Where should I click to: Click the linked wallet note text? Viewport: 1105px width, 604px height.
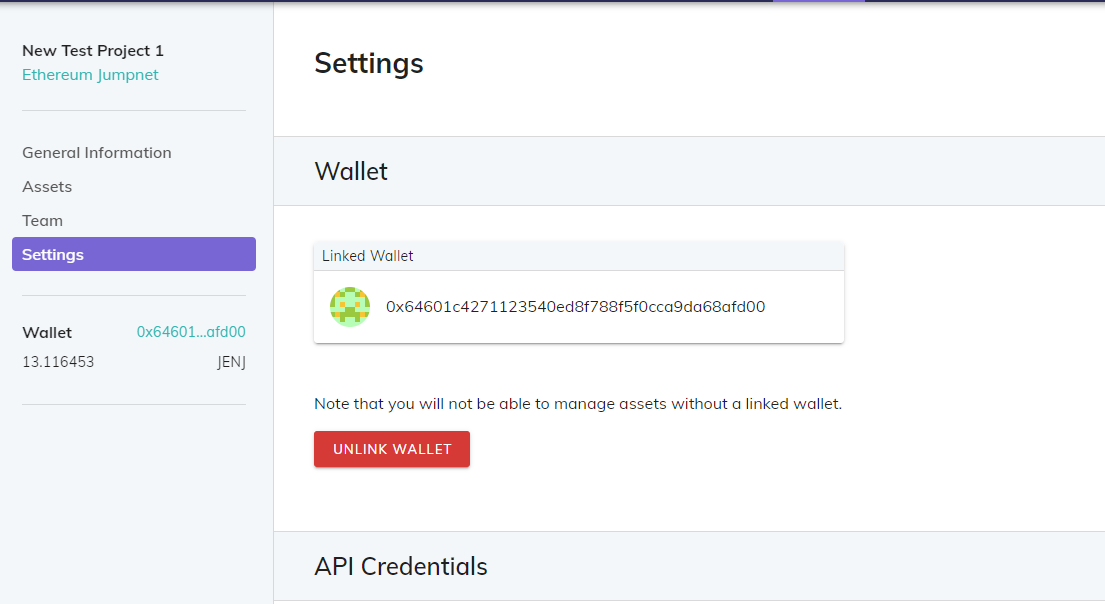578,404
